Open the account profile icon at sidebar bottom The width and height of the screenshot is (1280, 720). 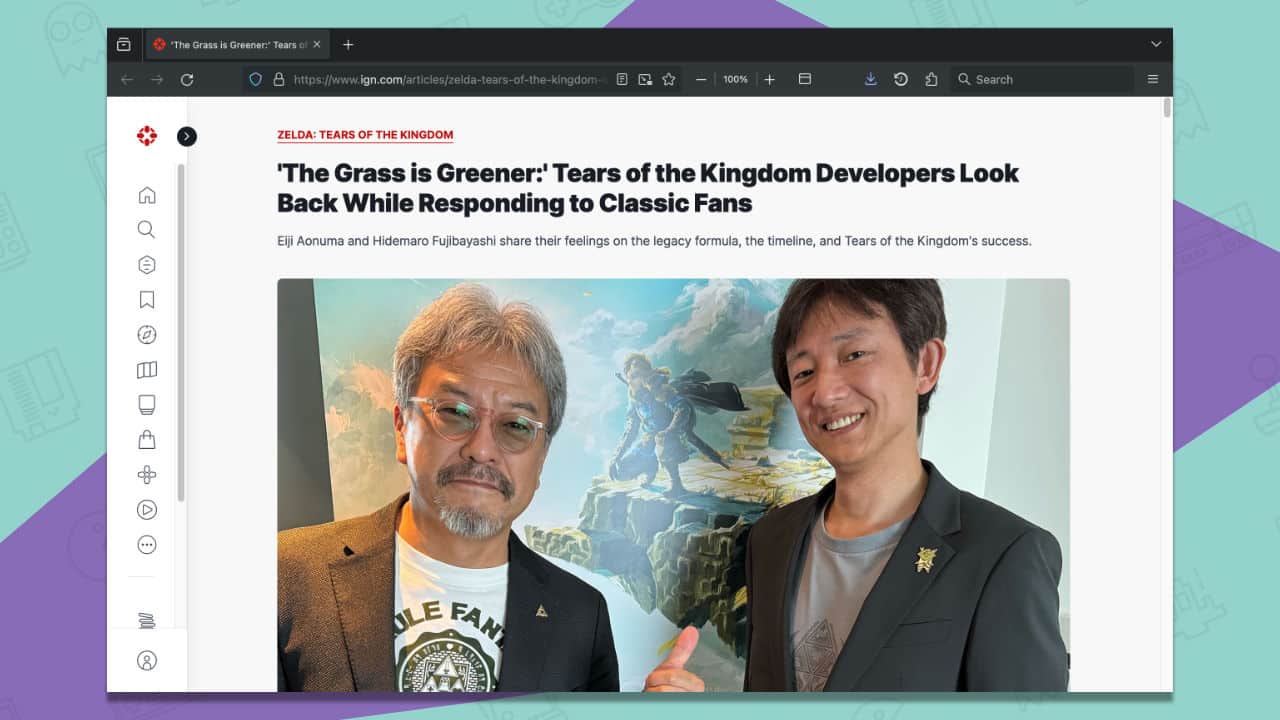click(147, 660)
